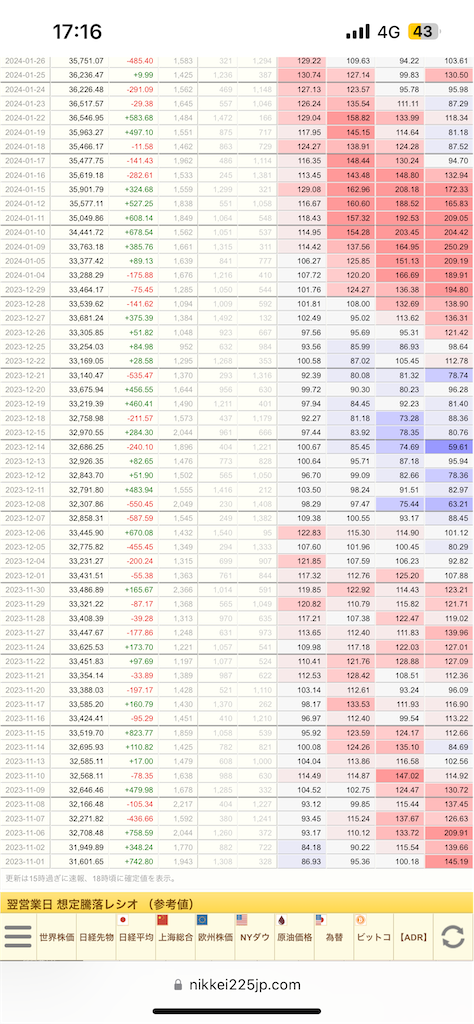Click the change value +678.54
This screenshot has width=474, height=1024.
(x=139, y=232)
